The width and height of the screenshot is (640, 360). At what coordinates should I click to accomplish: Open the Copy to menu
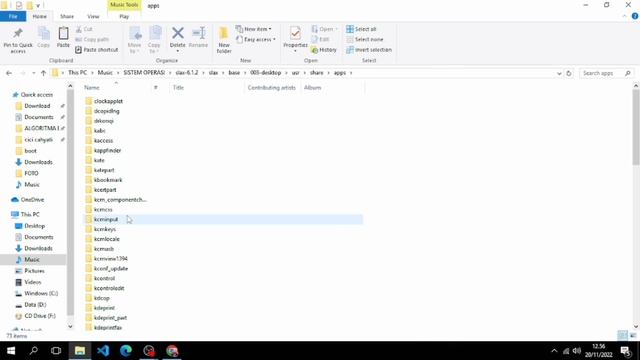point(154,40)
